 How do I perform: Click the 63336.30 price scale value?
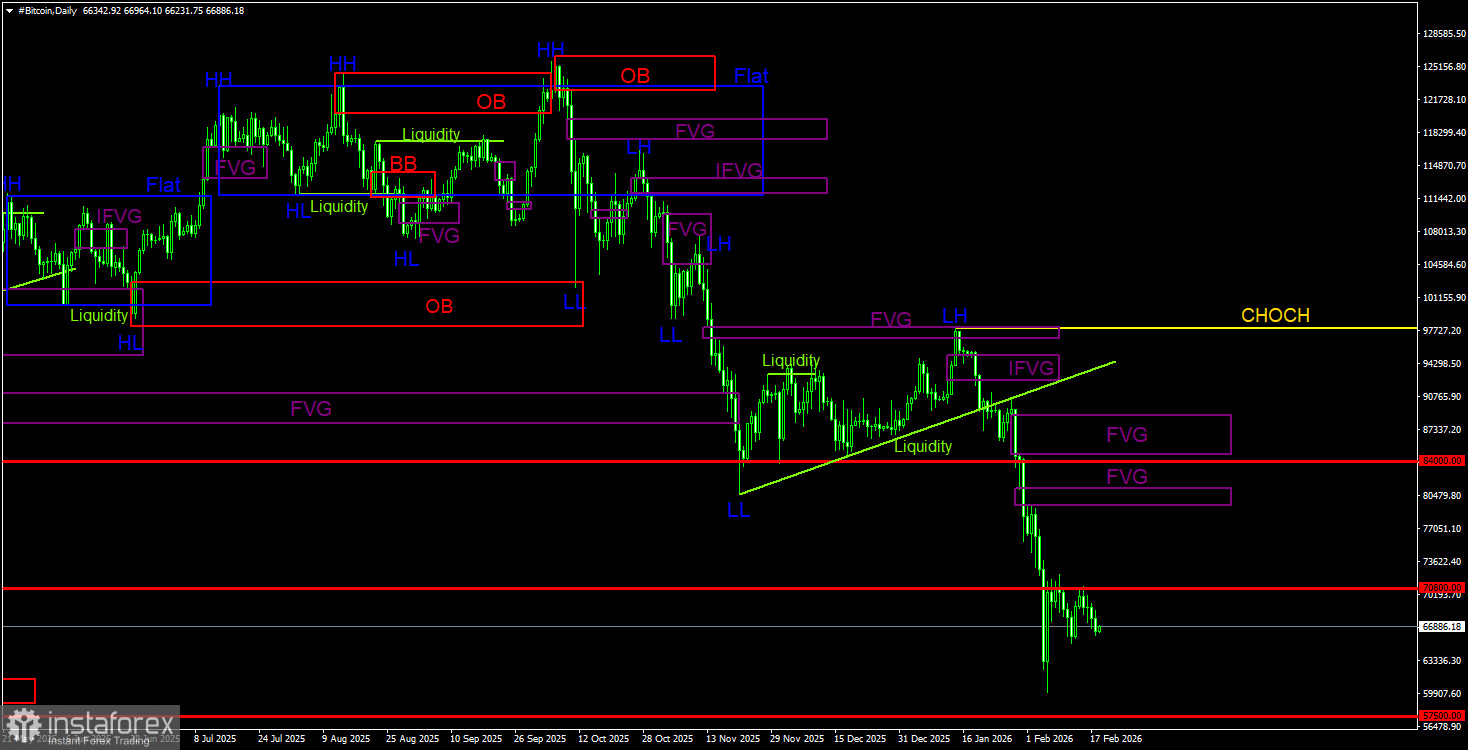click(x=1444, y=661)
